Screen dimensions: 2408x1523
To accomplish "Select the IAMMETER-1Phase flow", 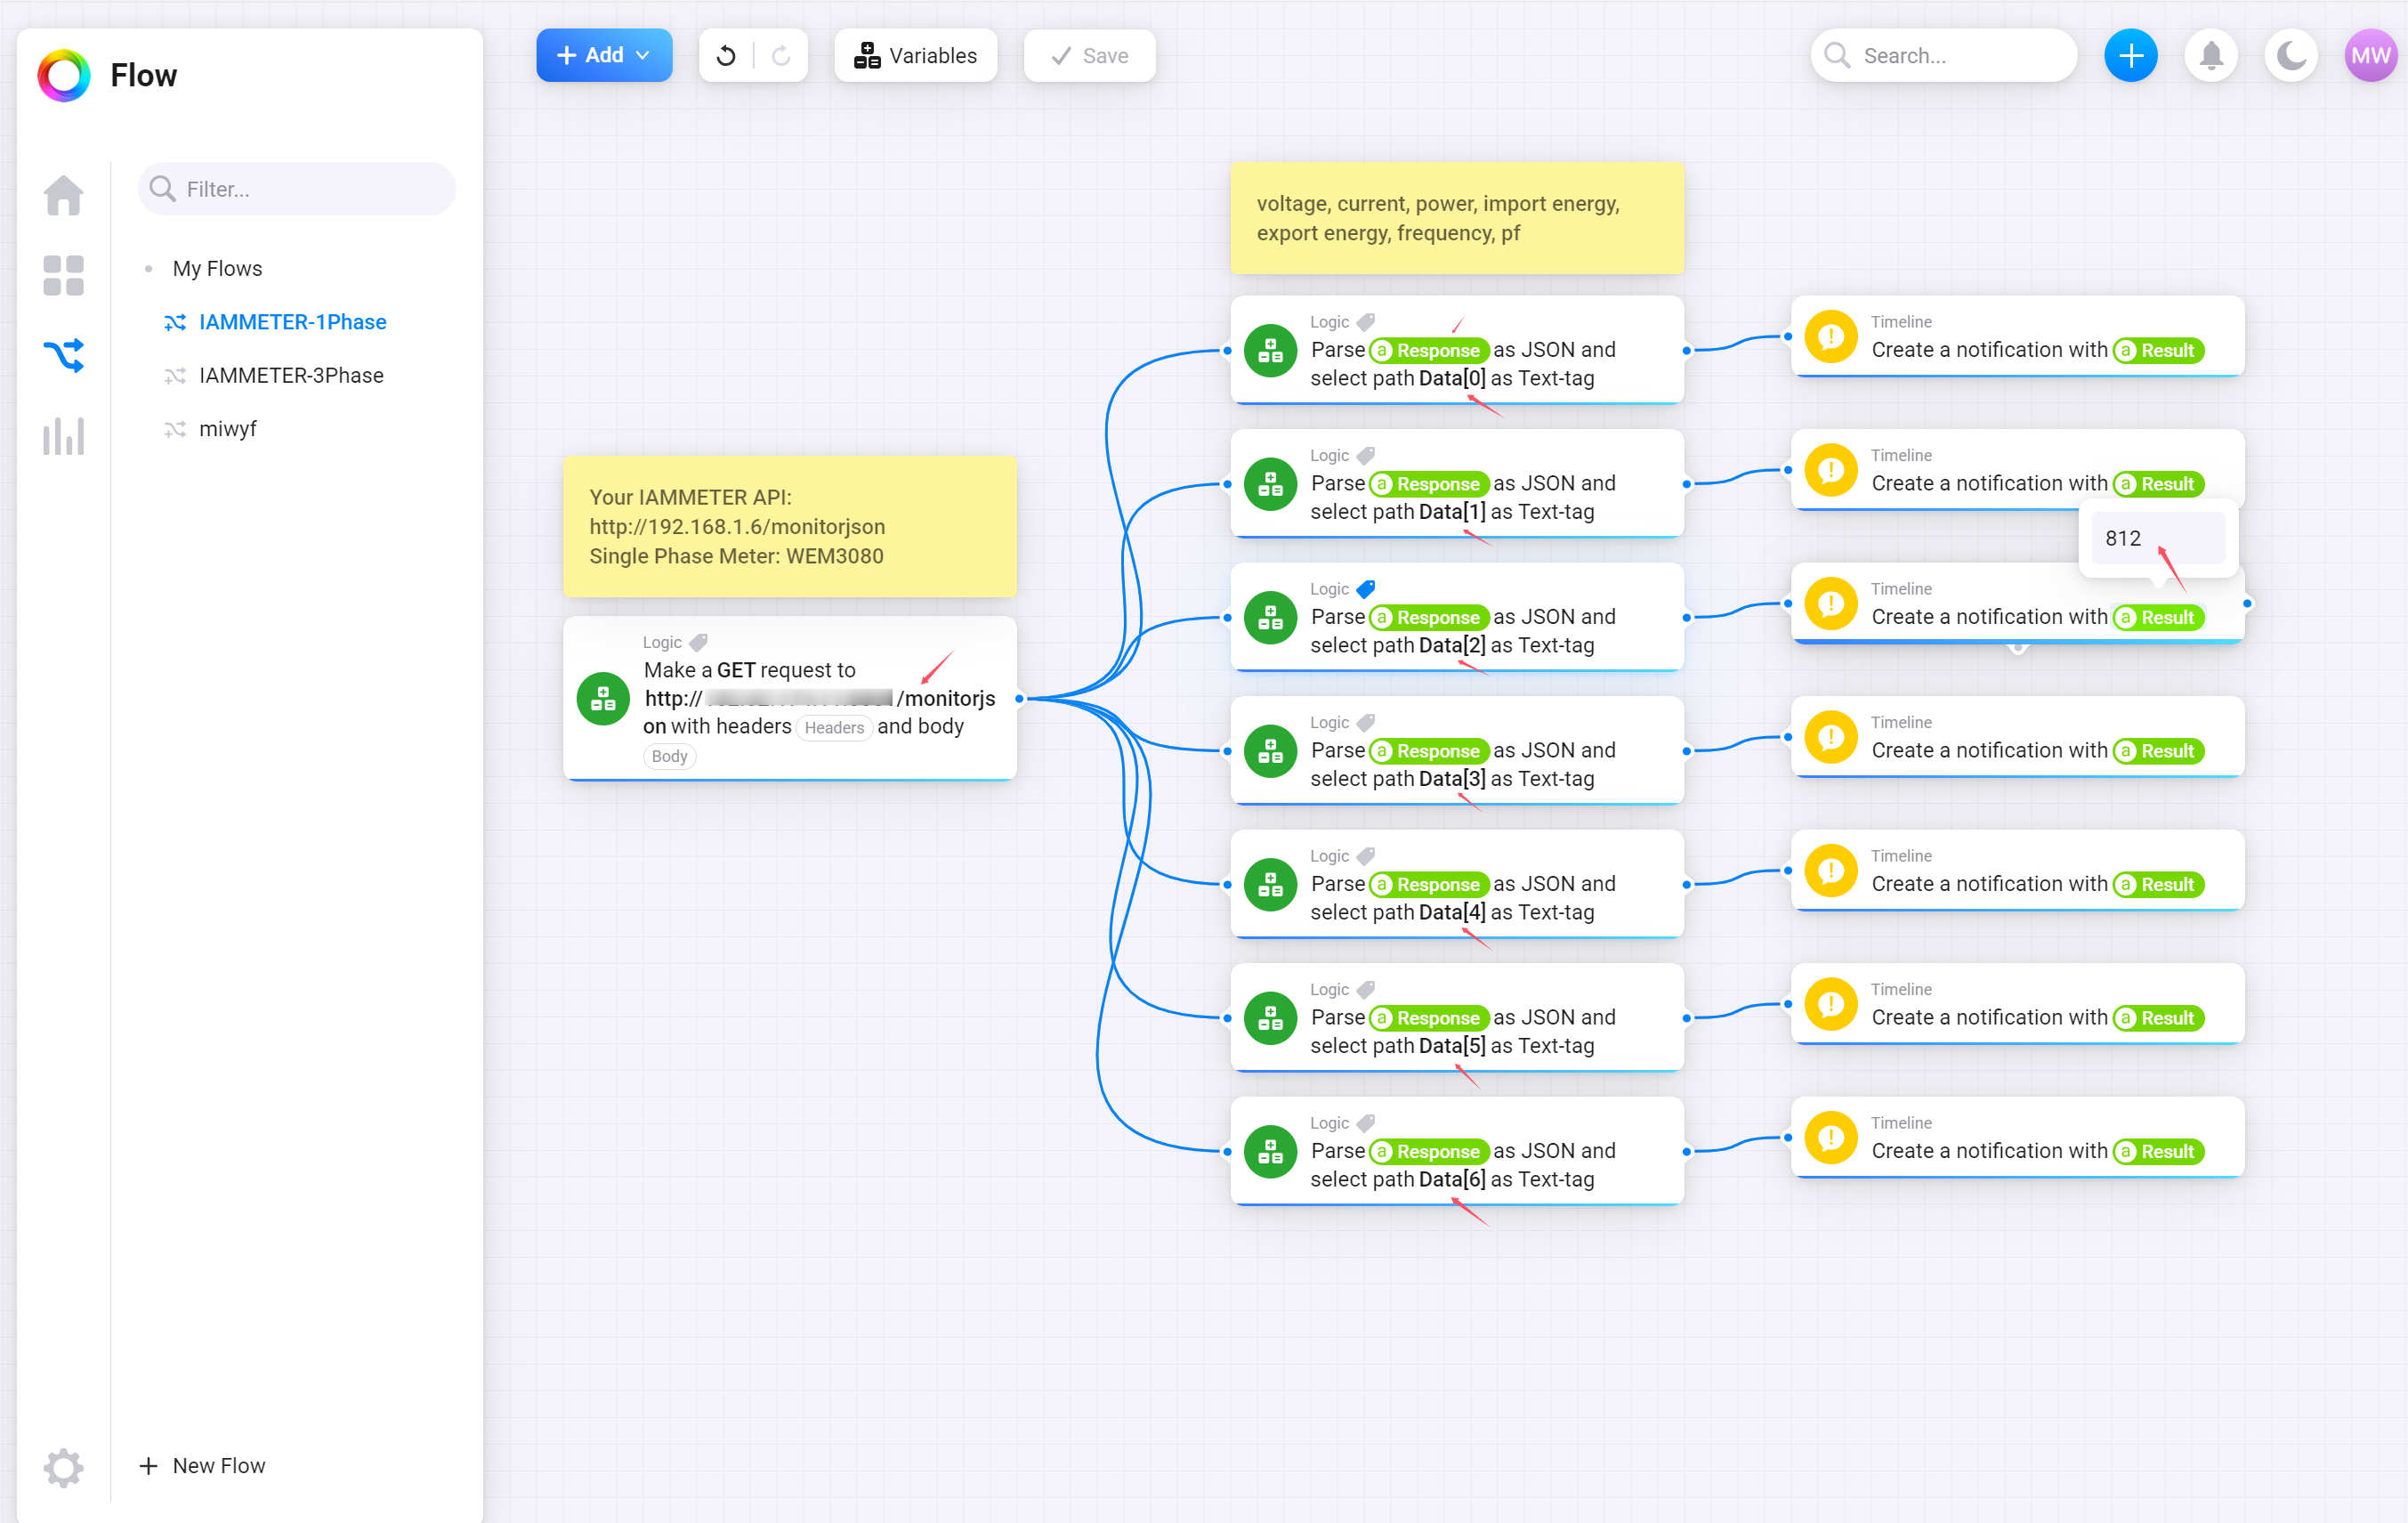I will coord(292,322).
